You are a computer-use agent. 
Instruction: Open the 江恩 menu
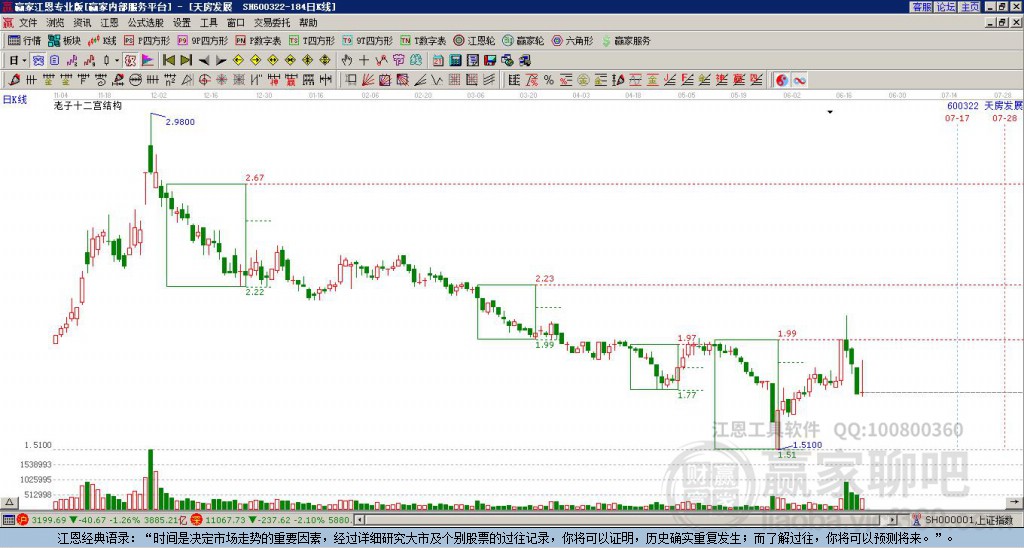click(109, 23)
